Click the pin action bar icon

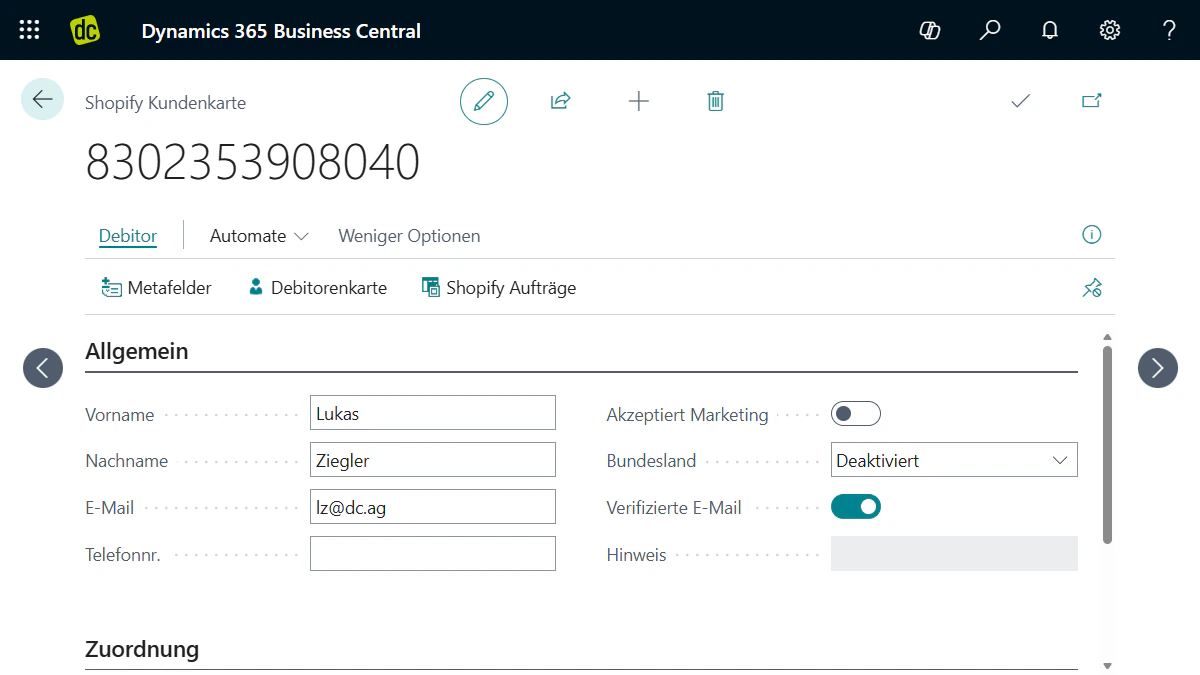1092,288
